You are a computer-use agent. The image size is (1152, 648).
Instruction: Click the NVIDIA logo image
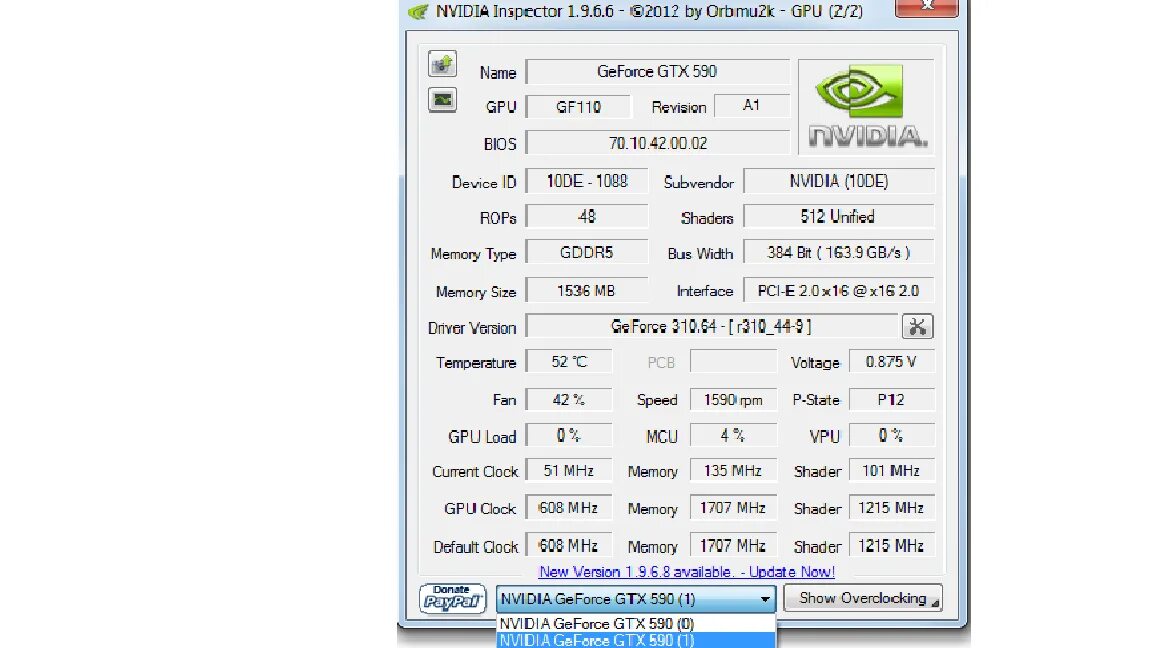click(x=866, y=107)
